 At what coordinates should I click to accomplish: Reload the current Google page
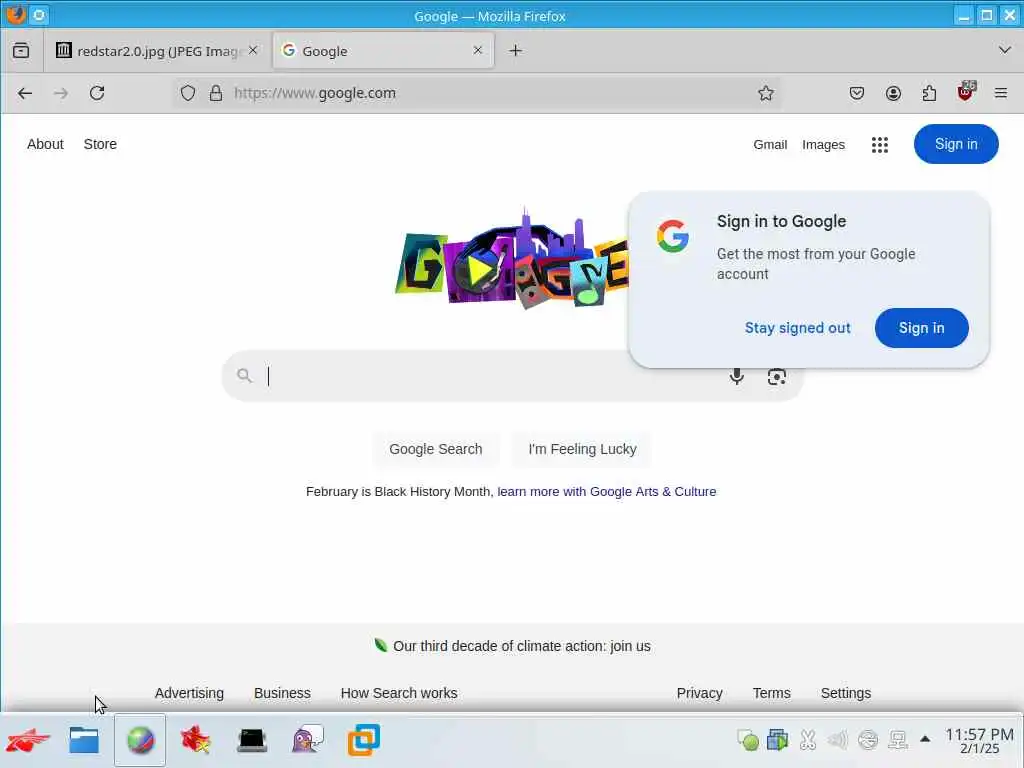pyautogui.click(x=97, y=93)
